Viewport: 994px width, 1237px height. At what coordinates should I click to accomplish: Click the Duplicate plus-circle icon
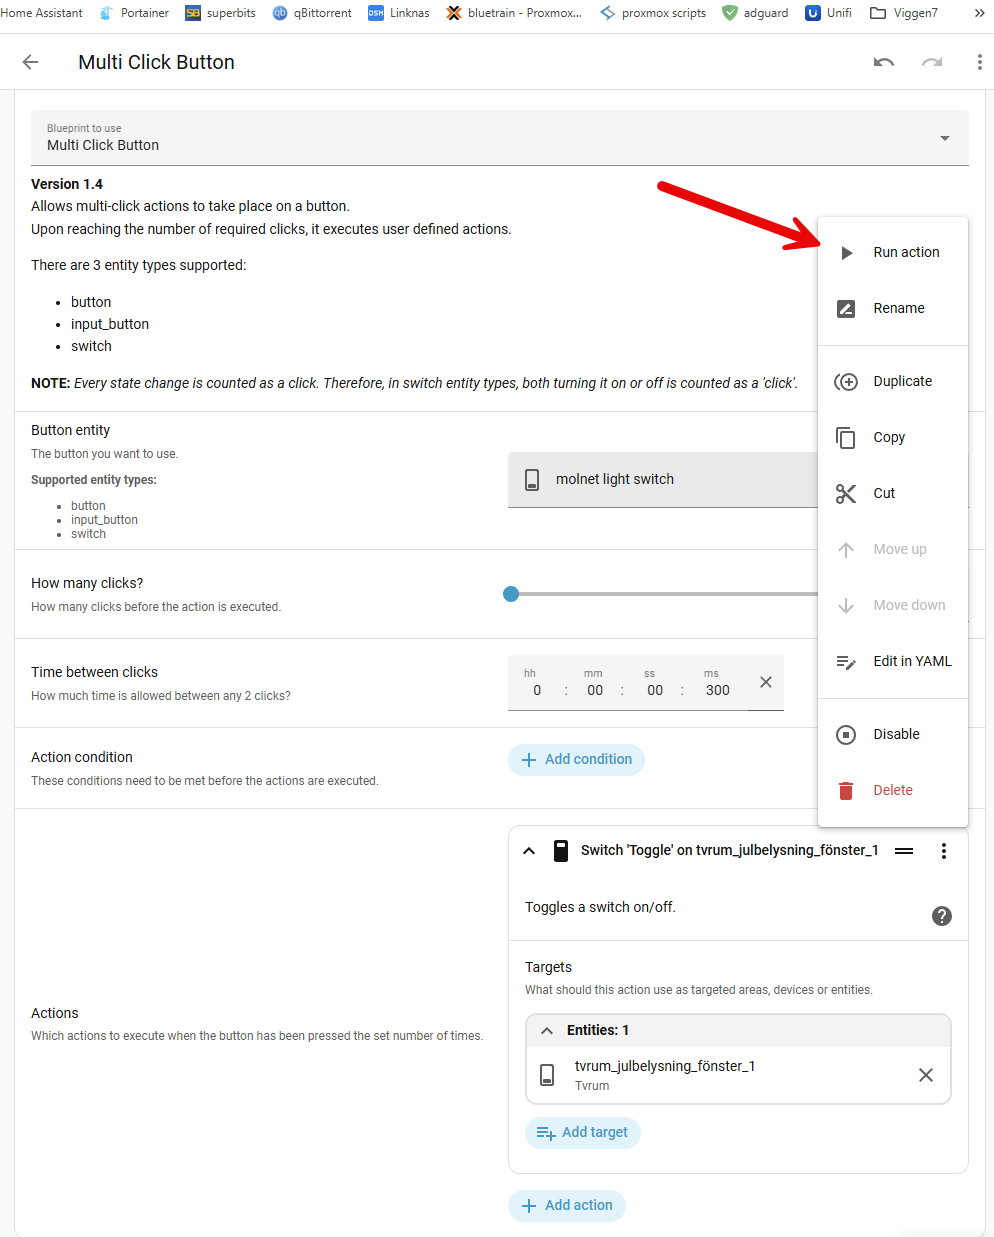tap(846, 382)
